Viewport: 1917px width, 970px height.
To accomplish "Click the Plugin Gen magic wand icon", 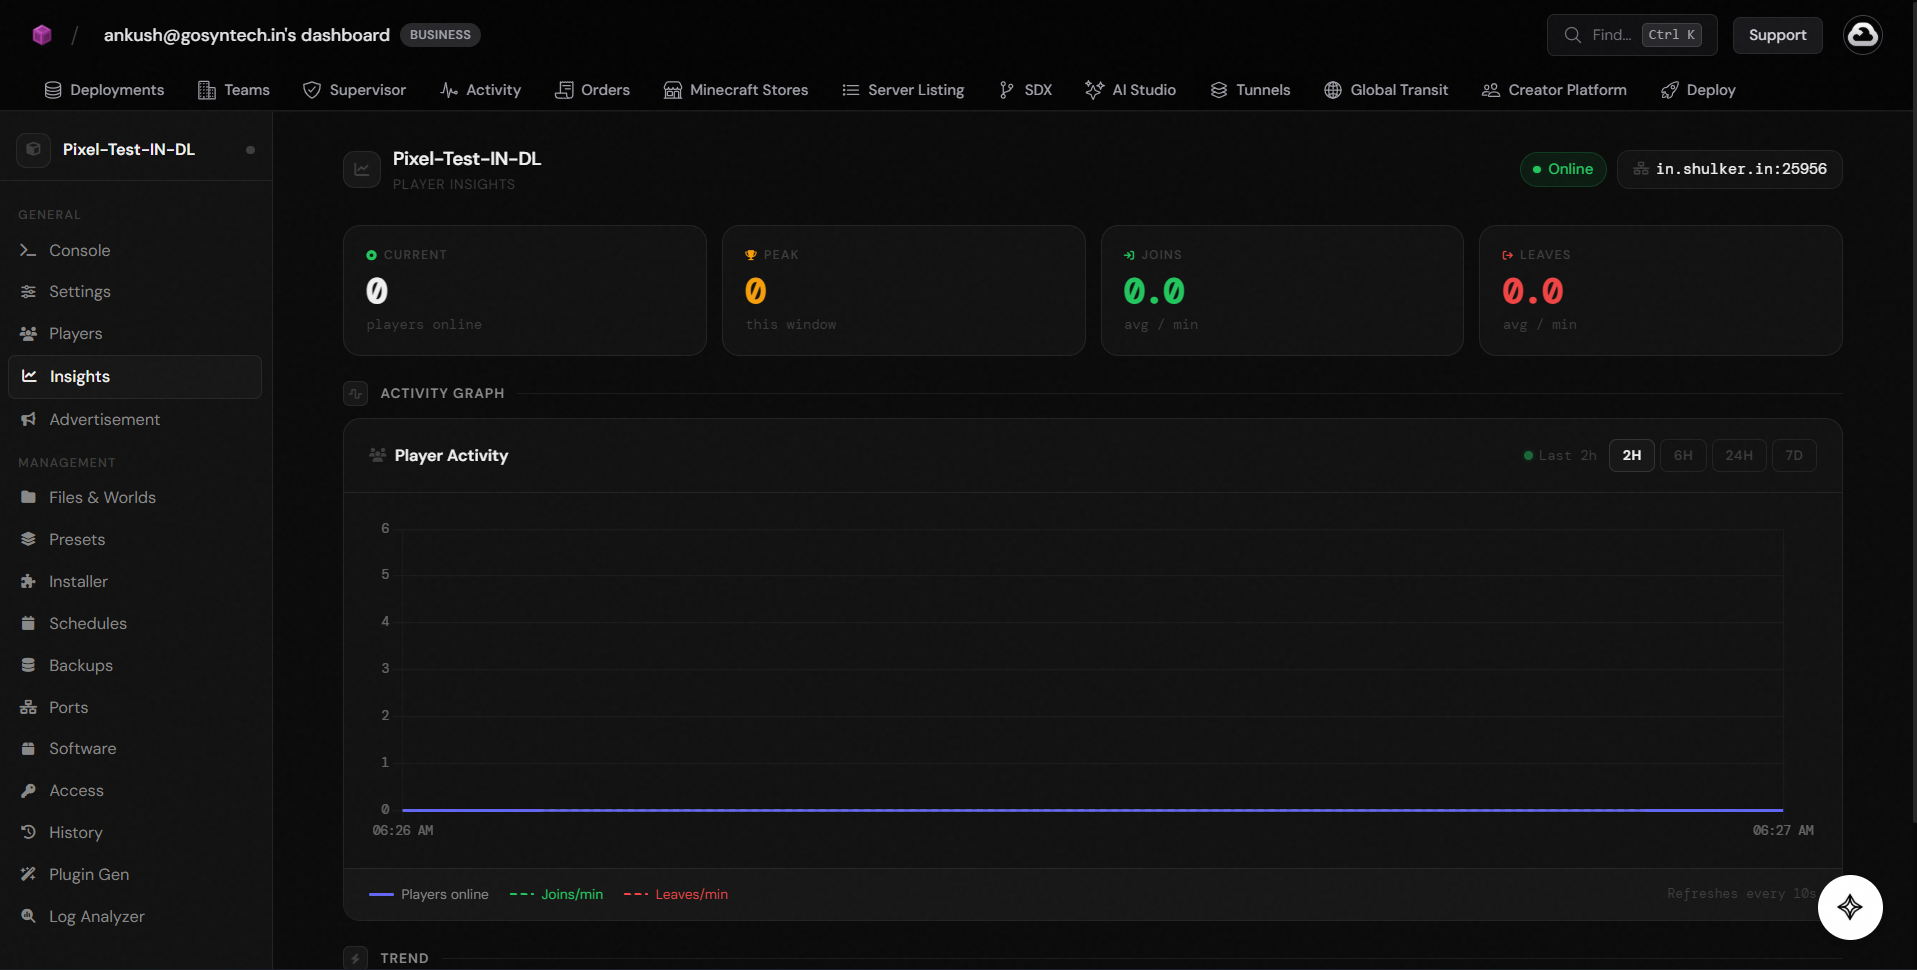I will click(28, 874).
